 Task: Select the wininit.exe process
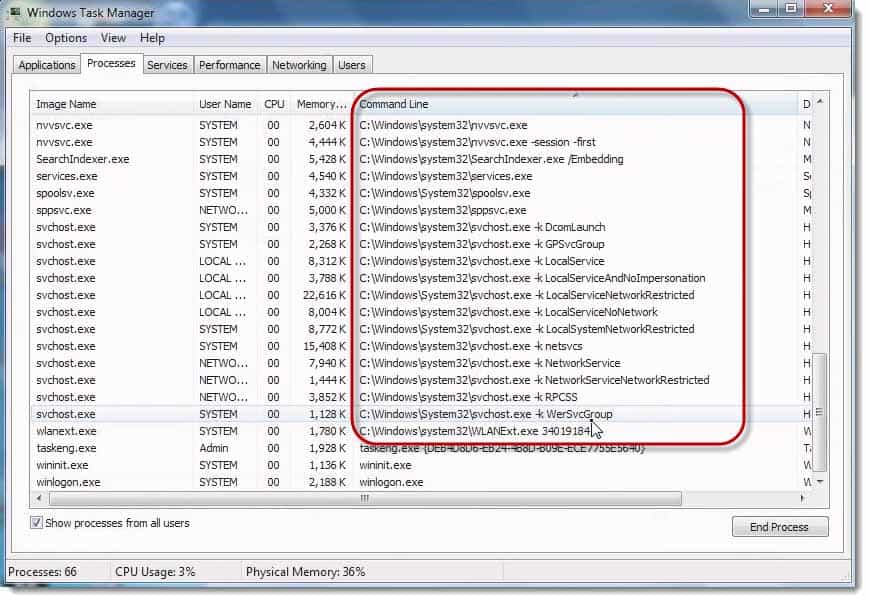point(421,465)
